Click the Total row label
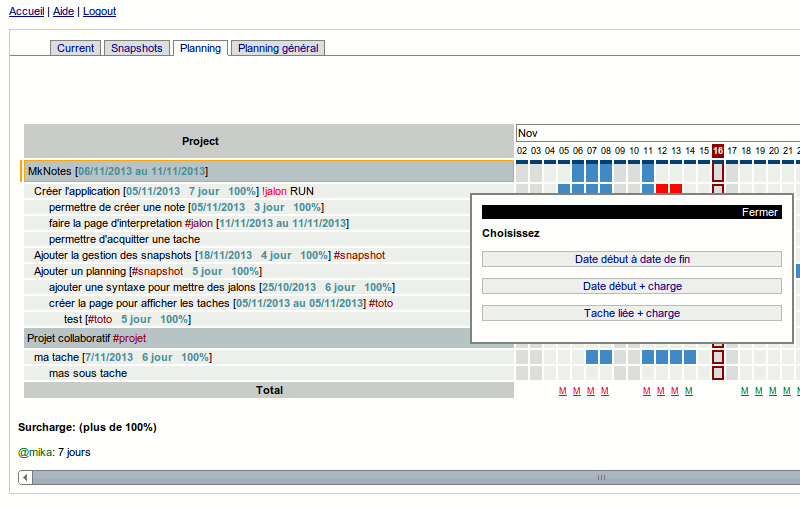 (x=269, y=390)
